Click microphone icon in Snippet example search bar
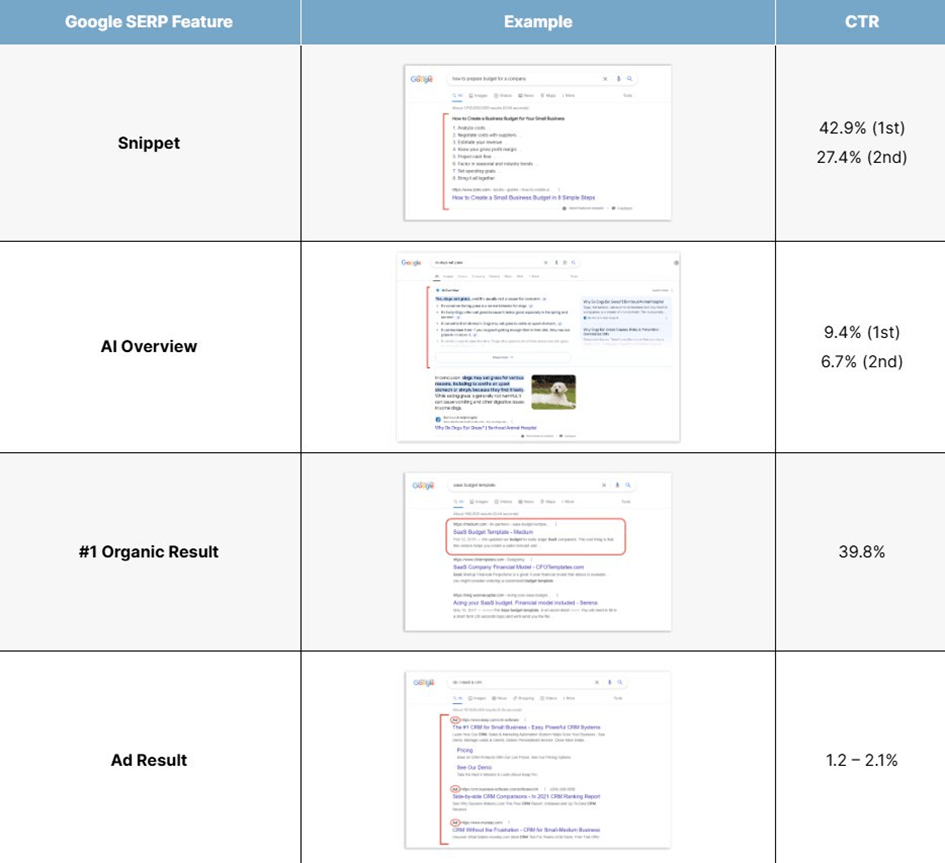The height and width of the screenshot is (863, 945). pos(618,79)
